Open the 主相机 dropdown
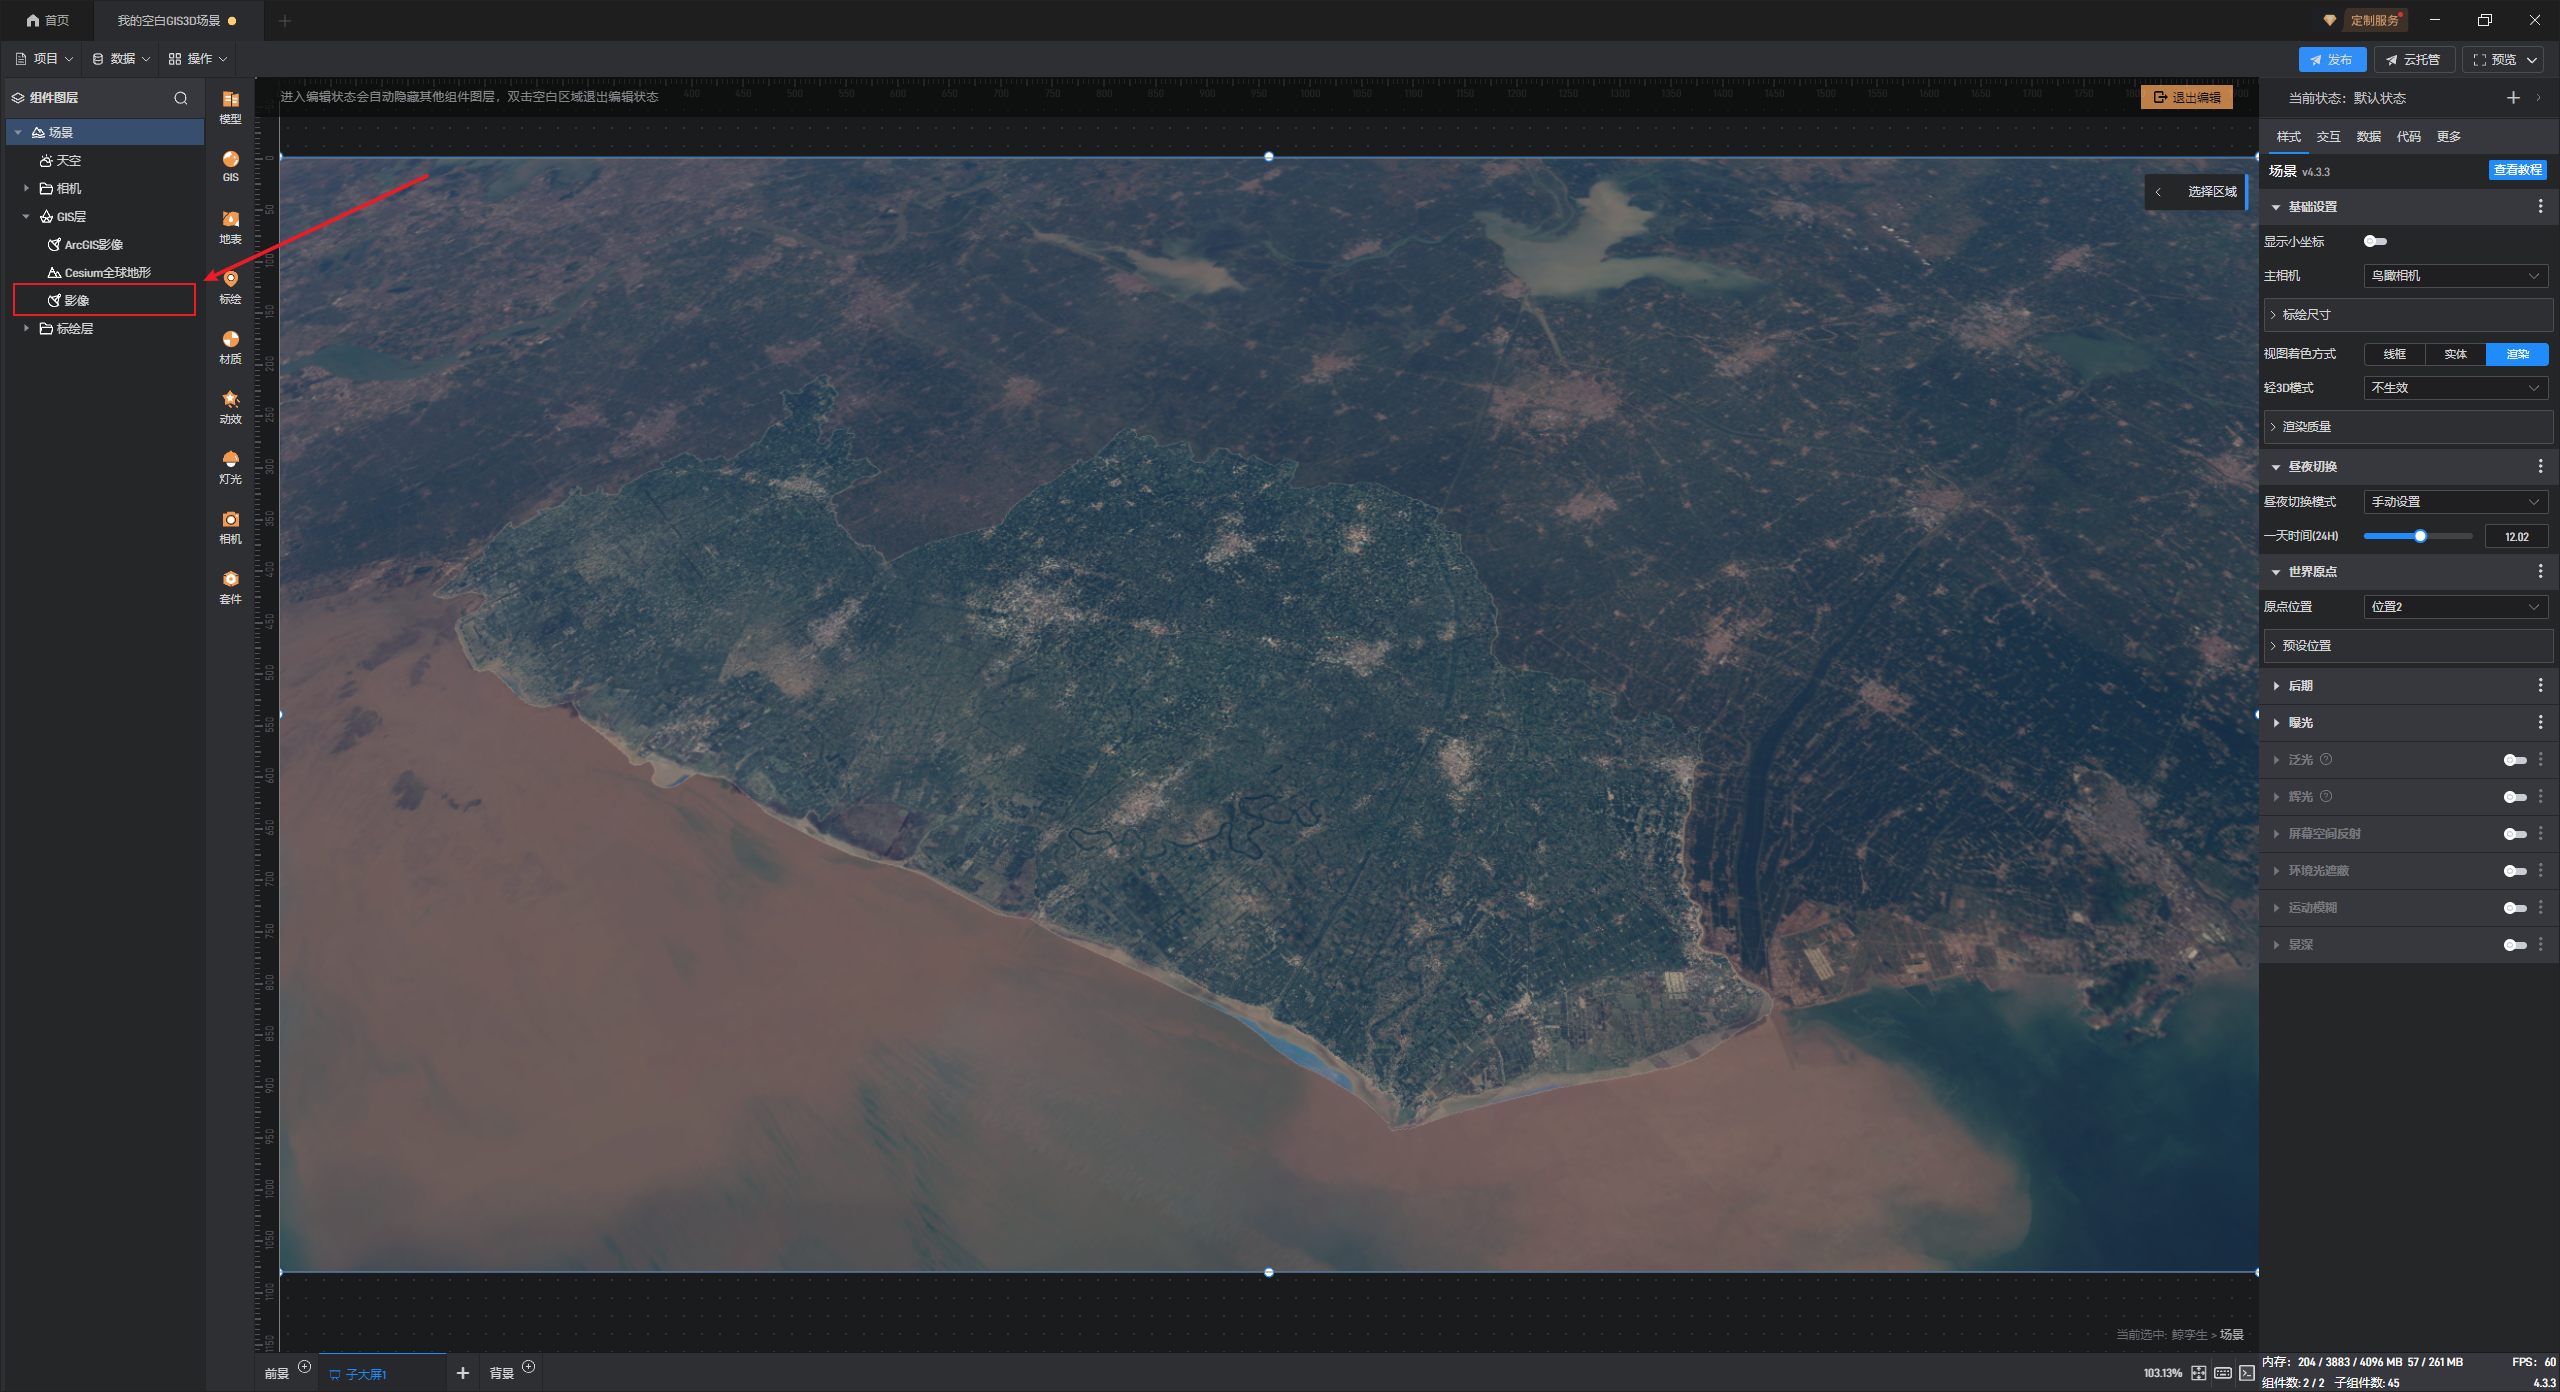Viewport: 2560px width, 1392px height. pos(2454,276)
